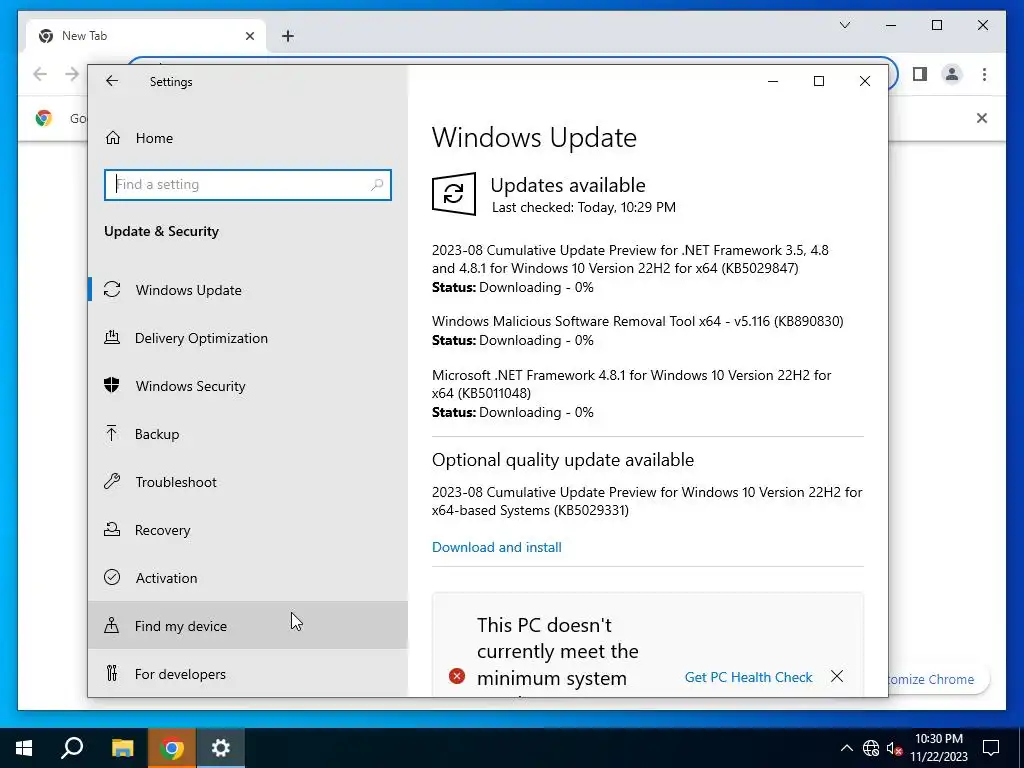1024x768 pixels.
Task: Open the Chrome side panel icon
Action: point(920,74)
